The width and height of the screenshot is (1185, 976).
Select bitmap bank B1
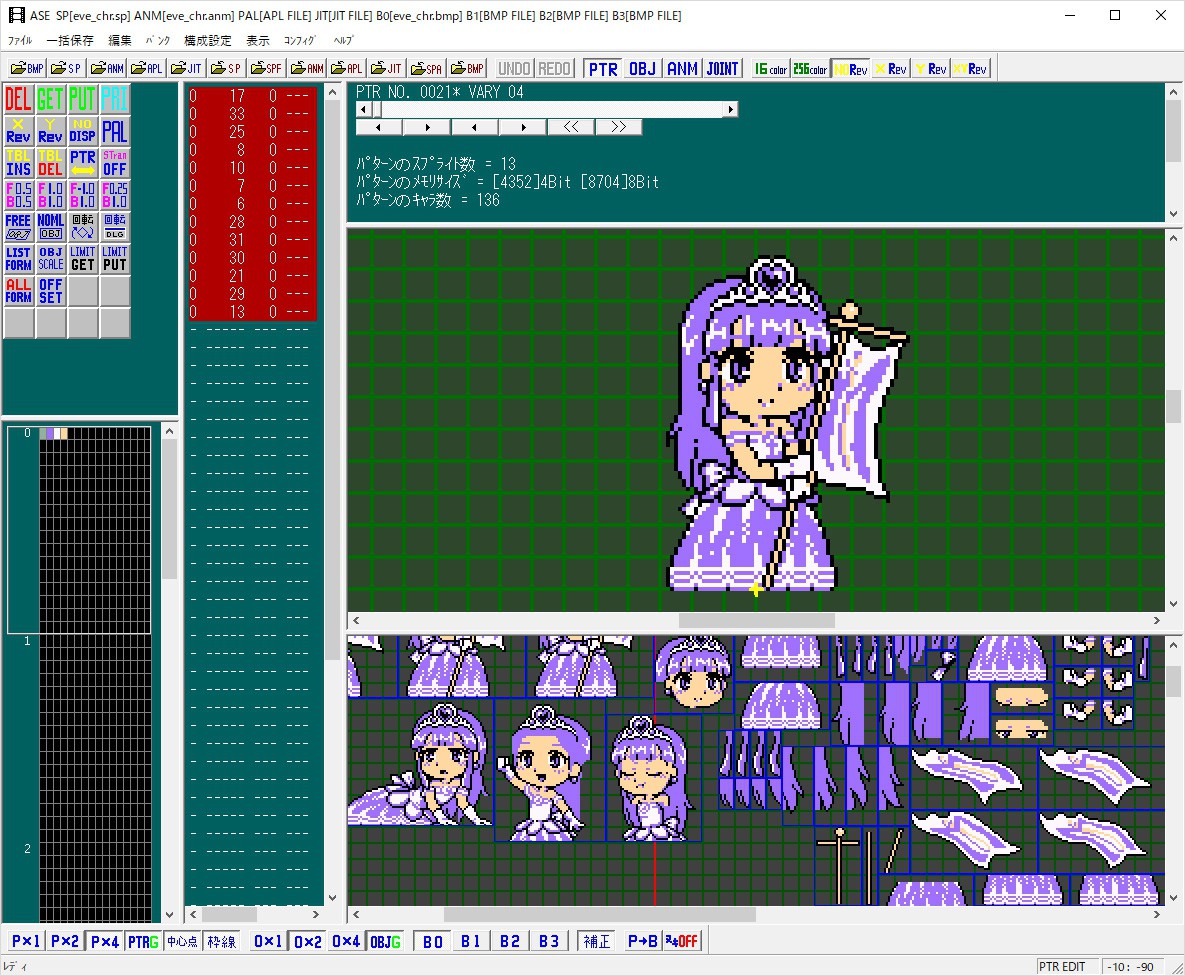click(470, 941)
